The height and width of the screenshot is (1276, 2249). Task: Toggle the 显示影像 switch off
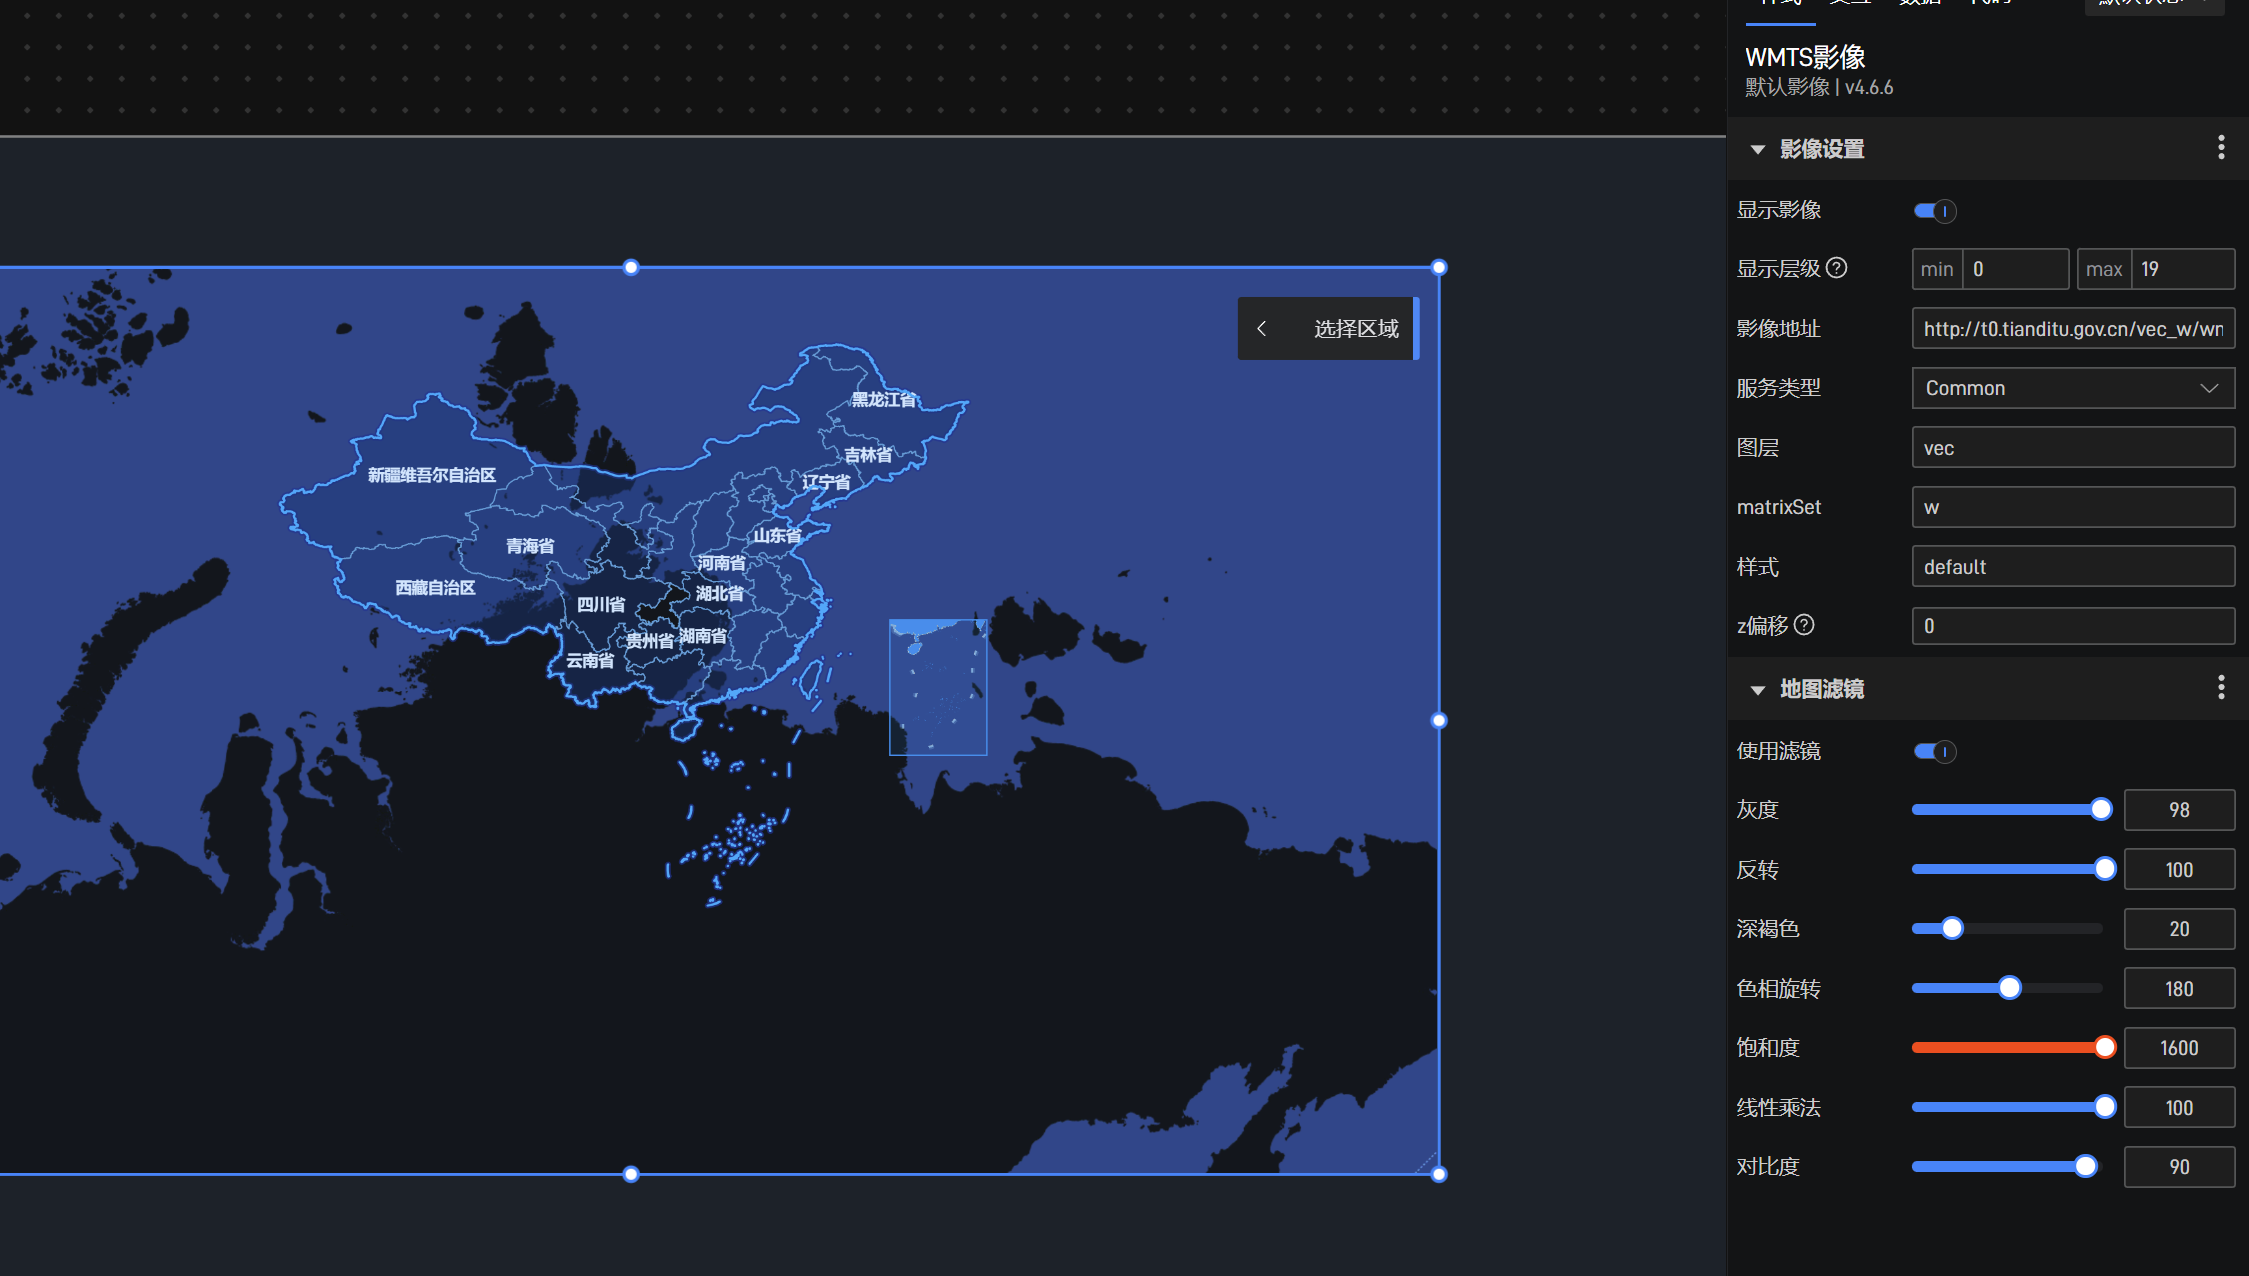(1934, 211)
